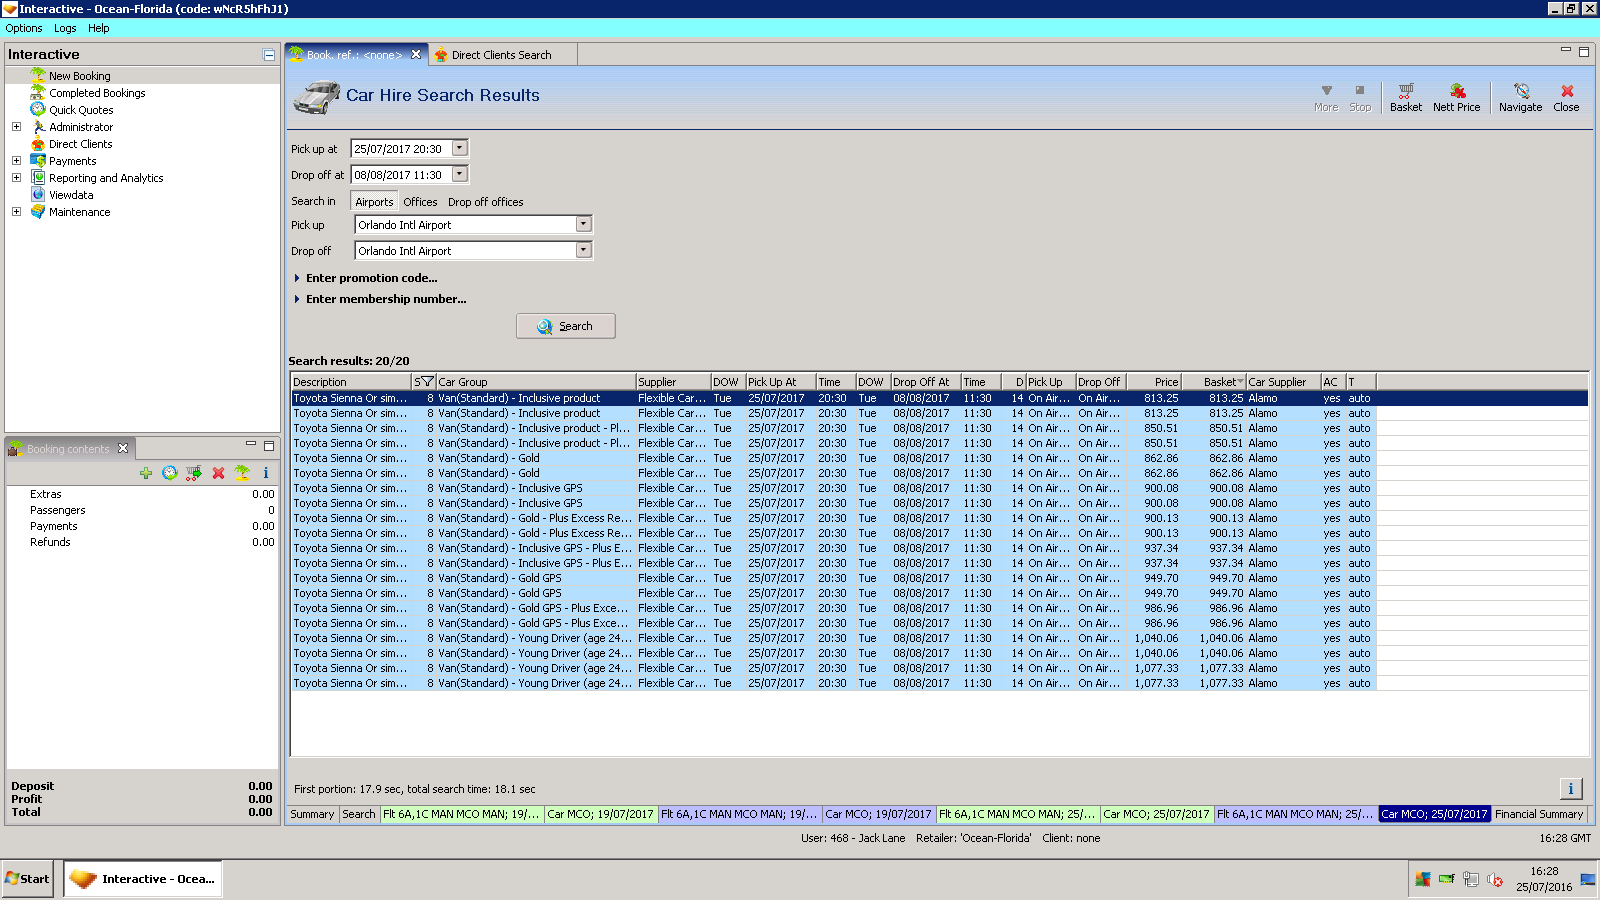Expand the Reporting and Analytics tree node
The image size is (1600, 900).
click(x=16, y=178)
